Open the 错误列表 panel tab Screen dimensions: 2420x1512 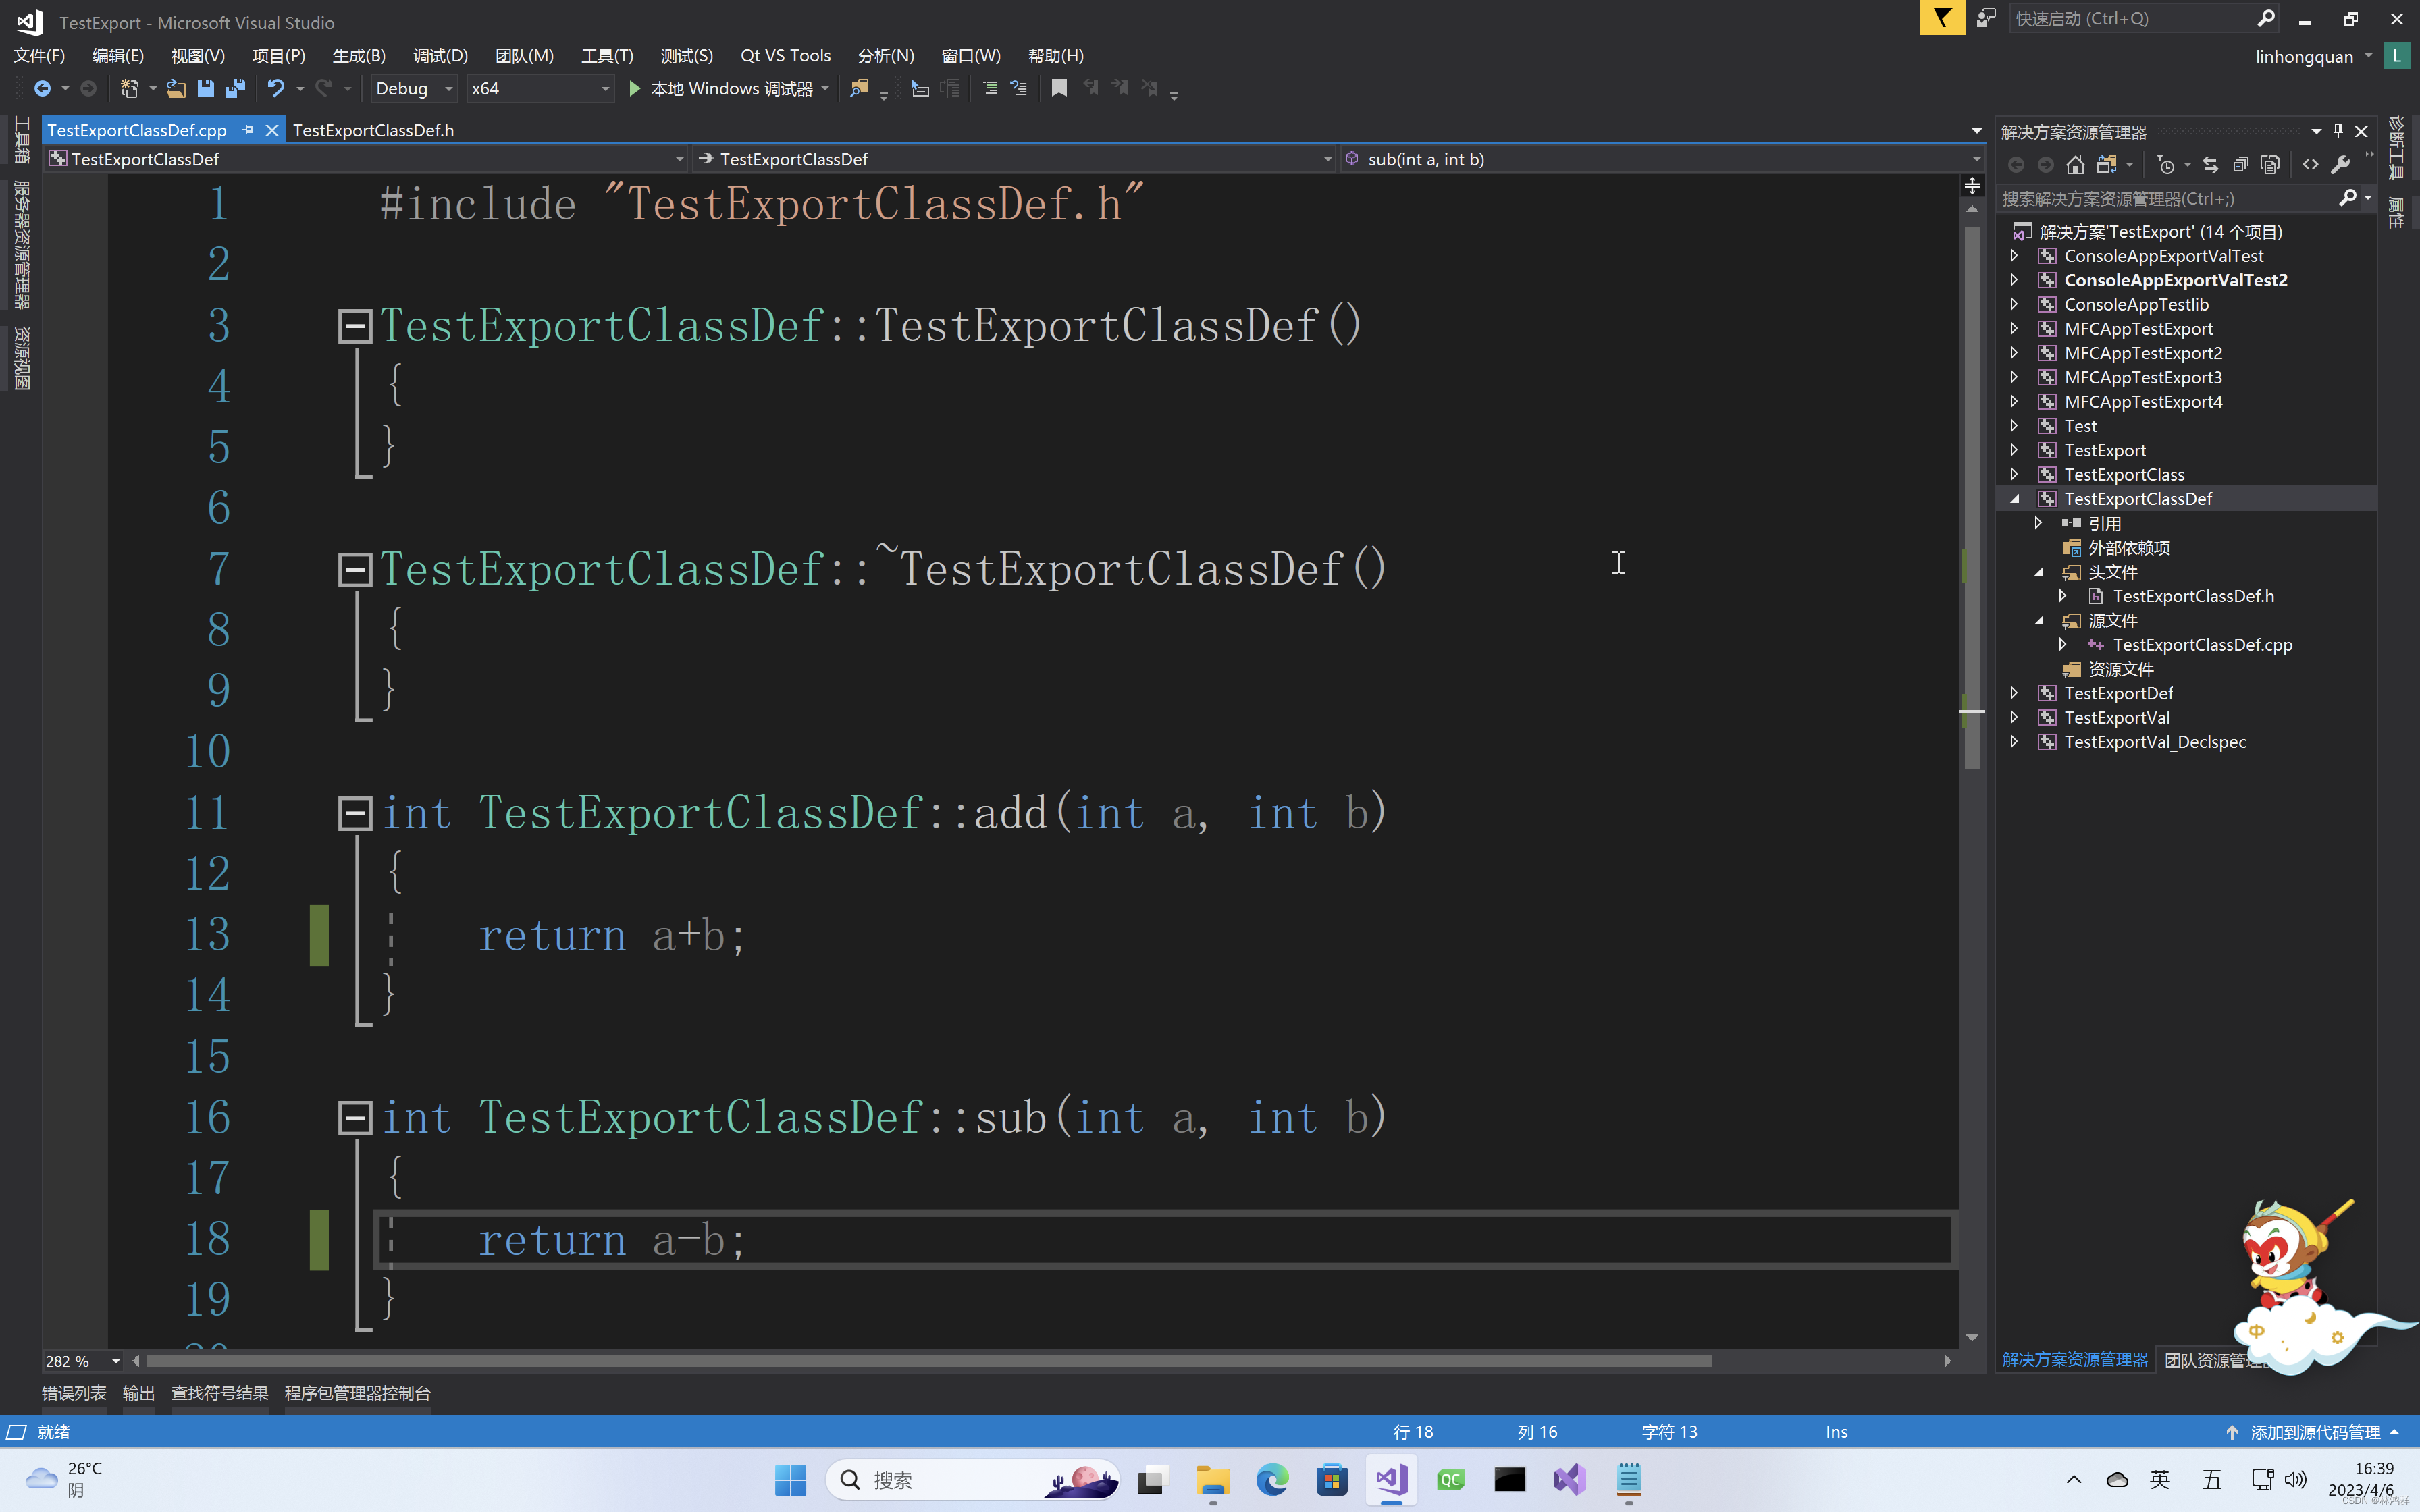click(74, 1393)
